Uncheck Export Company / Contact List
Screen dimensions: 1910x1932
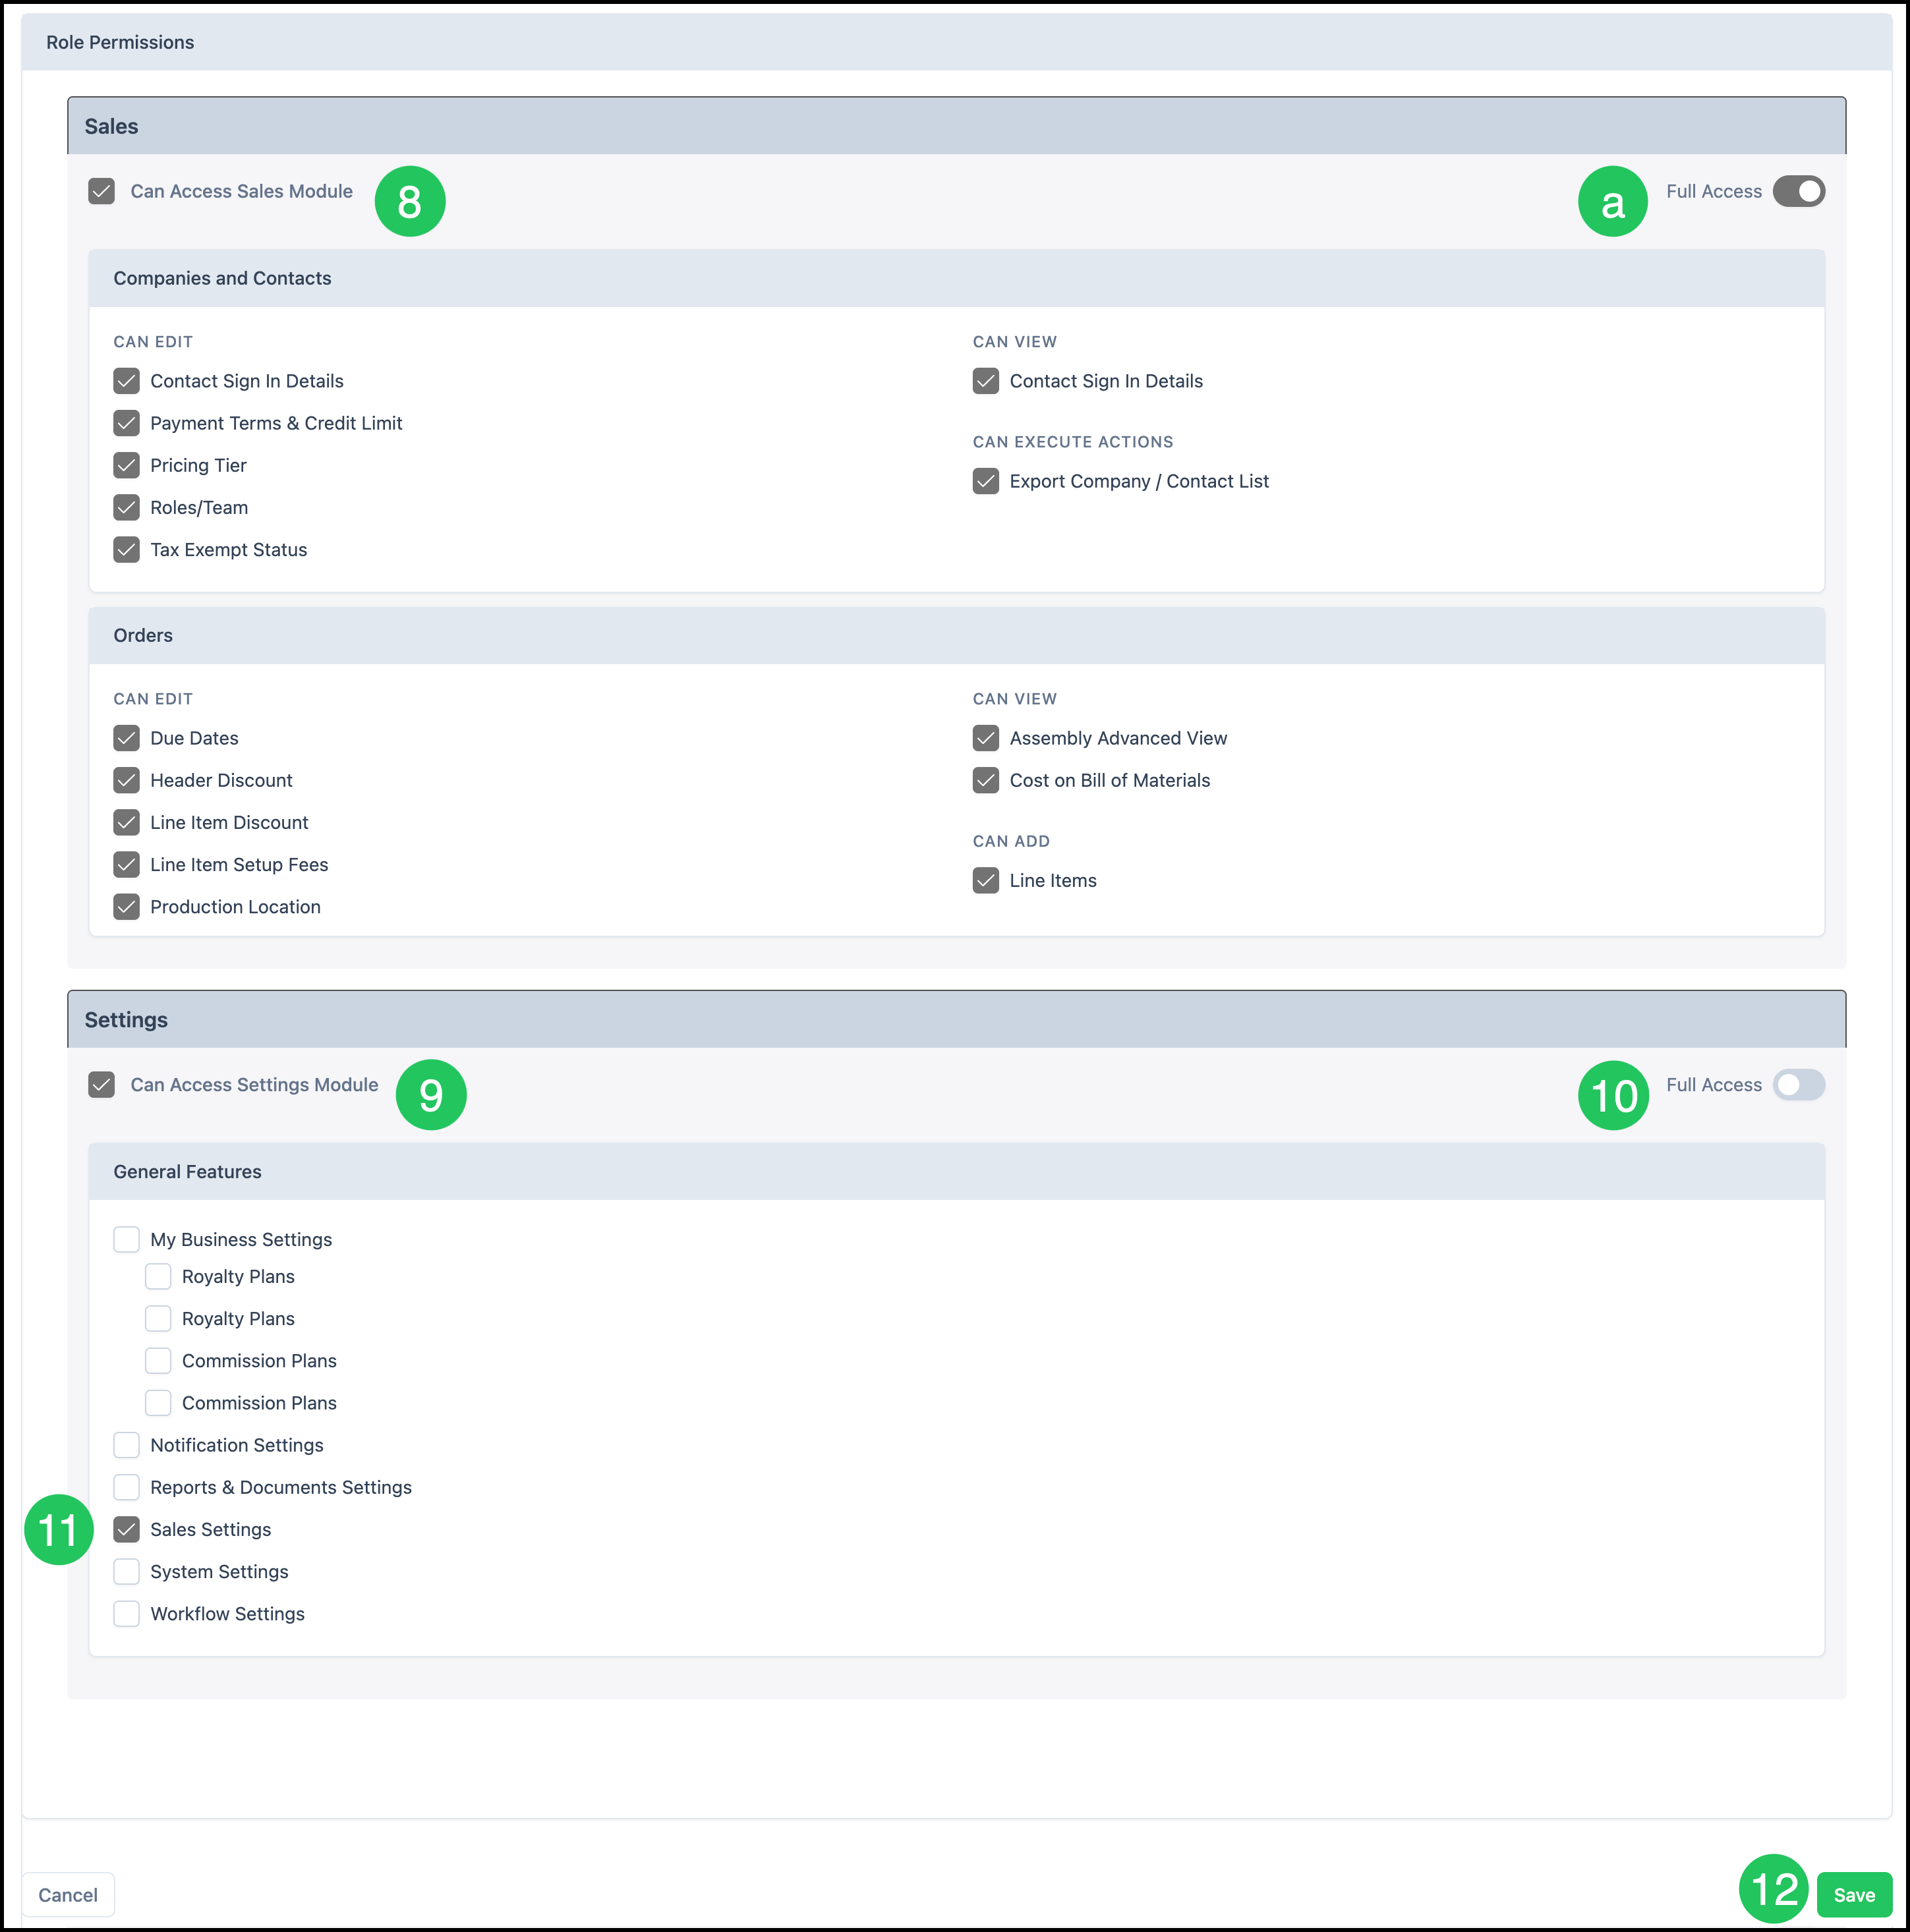(986, 481)
